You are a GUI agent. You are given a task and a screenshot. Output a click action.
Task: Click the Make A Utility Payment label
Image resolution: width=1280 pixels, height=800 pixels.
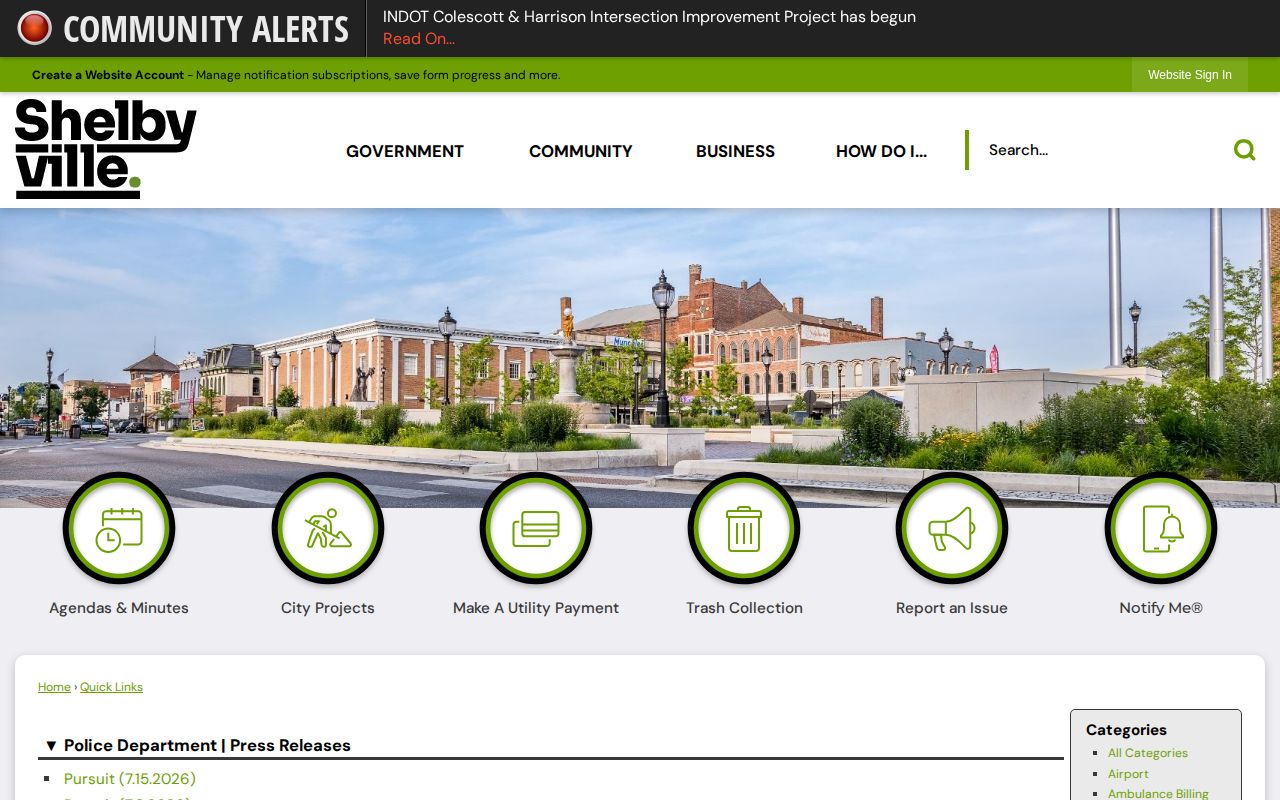coord(536,608)
